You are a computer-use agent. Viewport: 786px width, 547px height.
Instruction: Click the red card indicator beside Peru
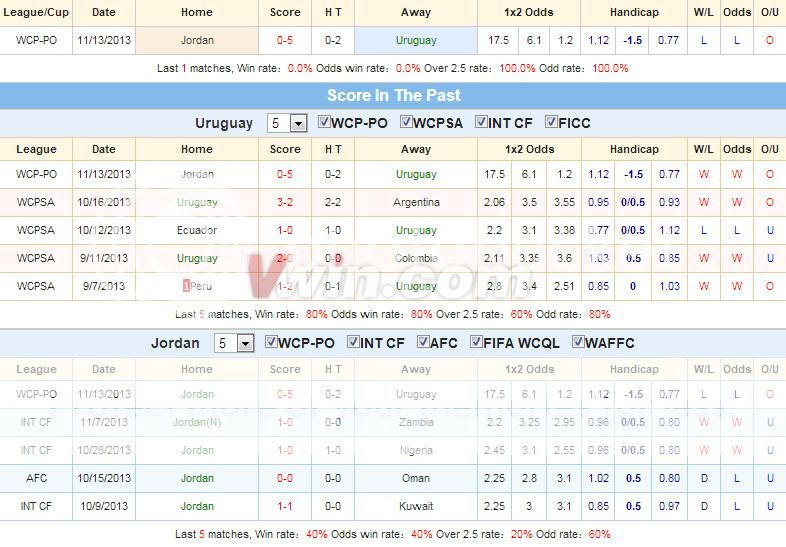coord(186,286)
